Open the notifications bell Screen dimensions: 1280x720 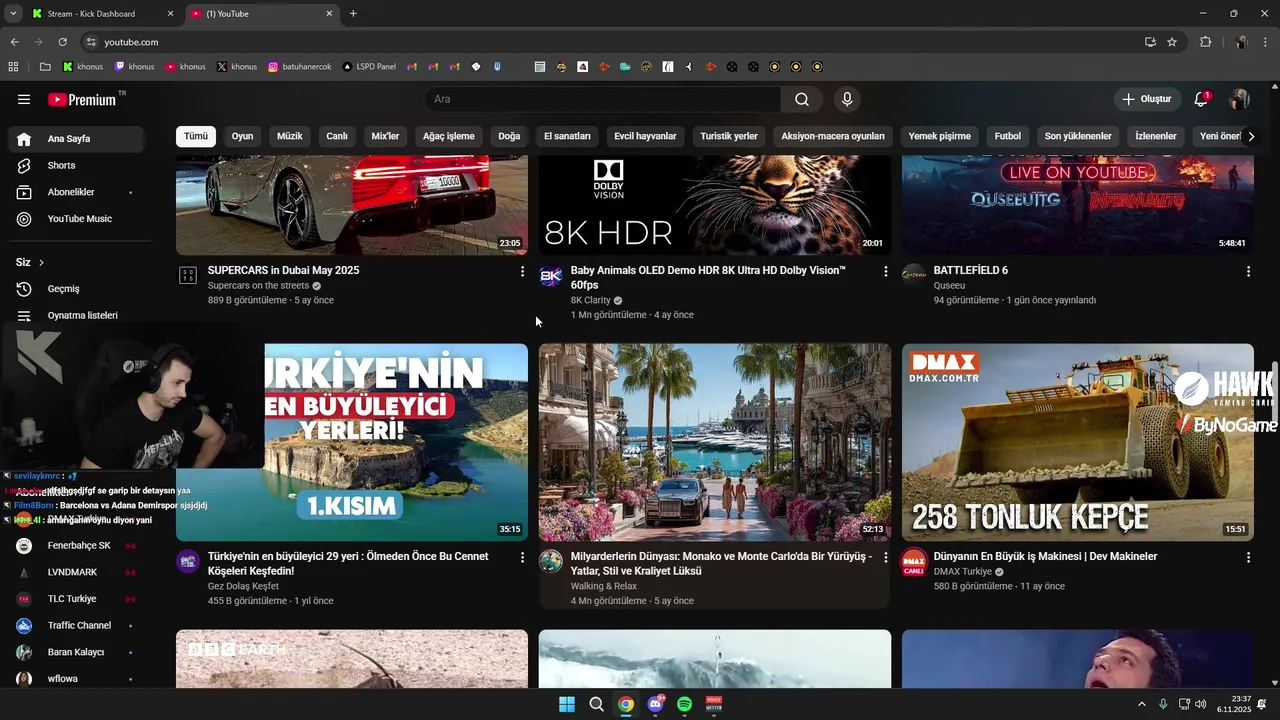[1201, 99]
